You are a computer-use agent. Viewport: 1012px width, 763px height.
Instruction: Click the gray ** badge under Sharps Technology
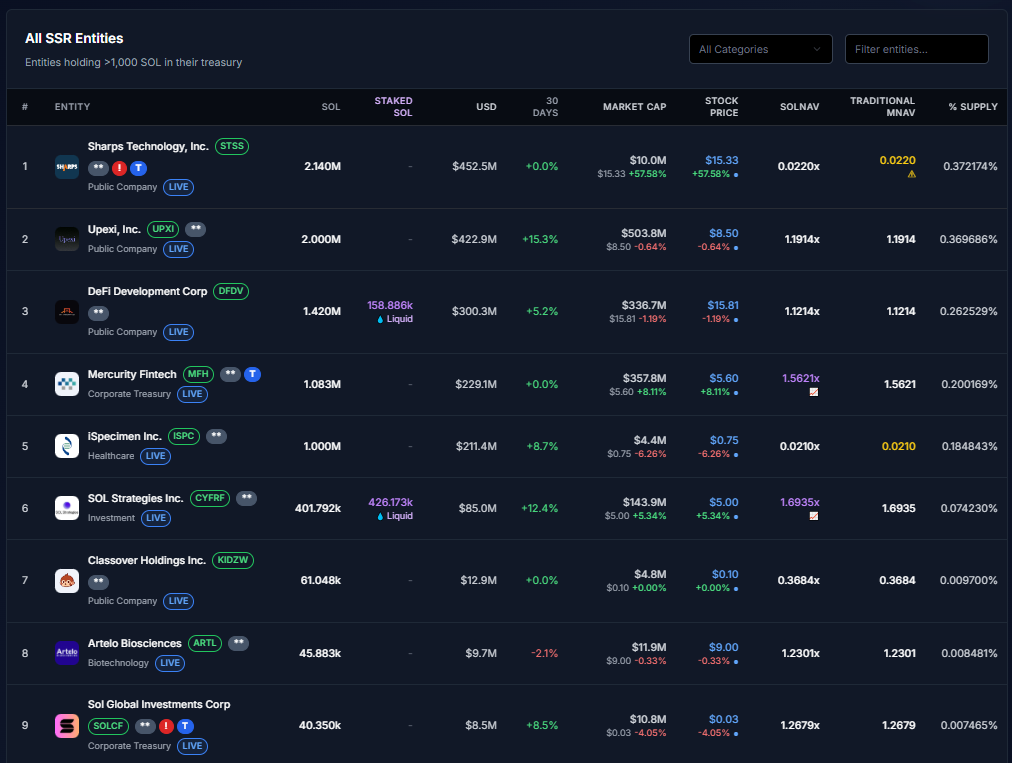click(x=98, y=168)
